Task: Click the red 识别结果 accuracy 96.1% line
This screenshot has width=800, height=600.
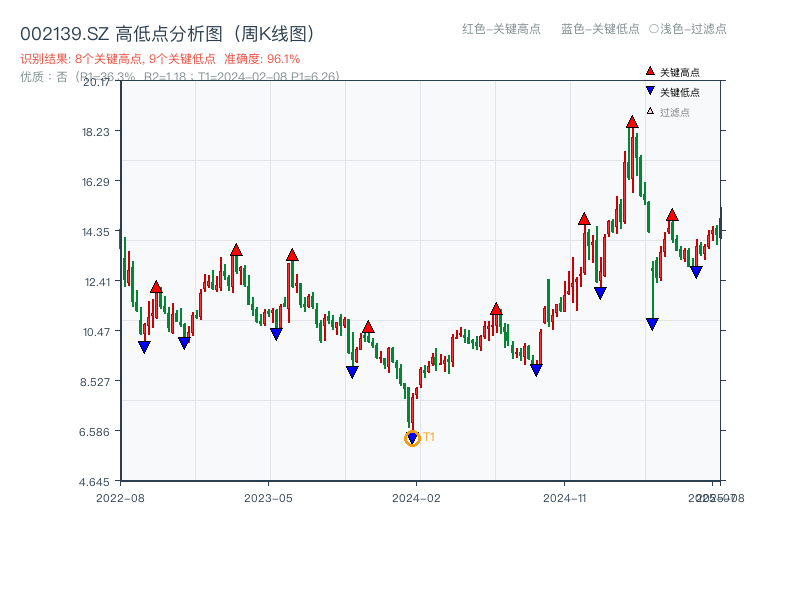Action: [160, 59]
